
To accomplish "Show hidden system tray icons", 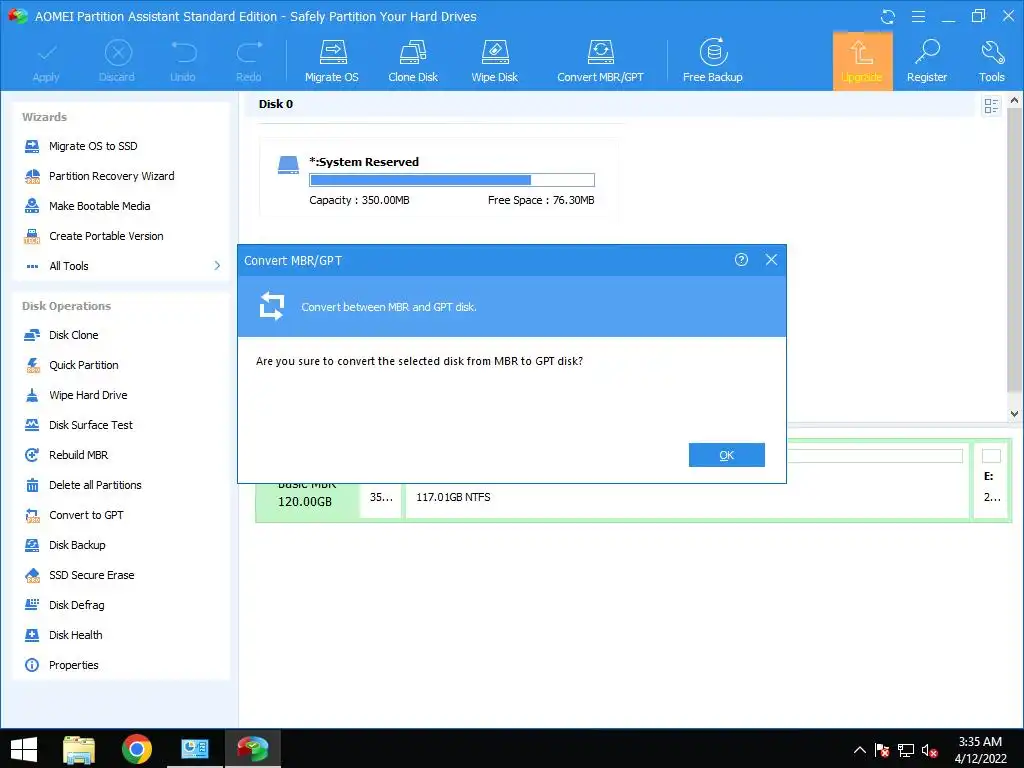I will pos(860,750).
